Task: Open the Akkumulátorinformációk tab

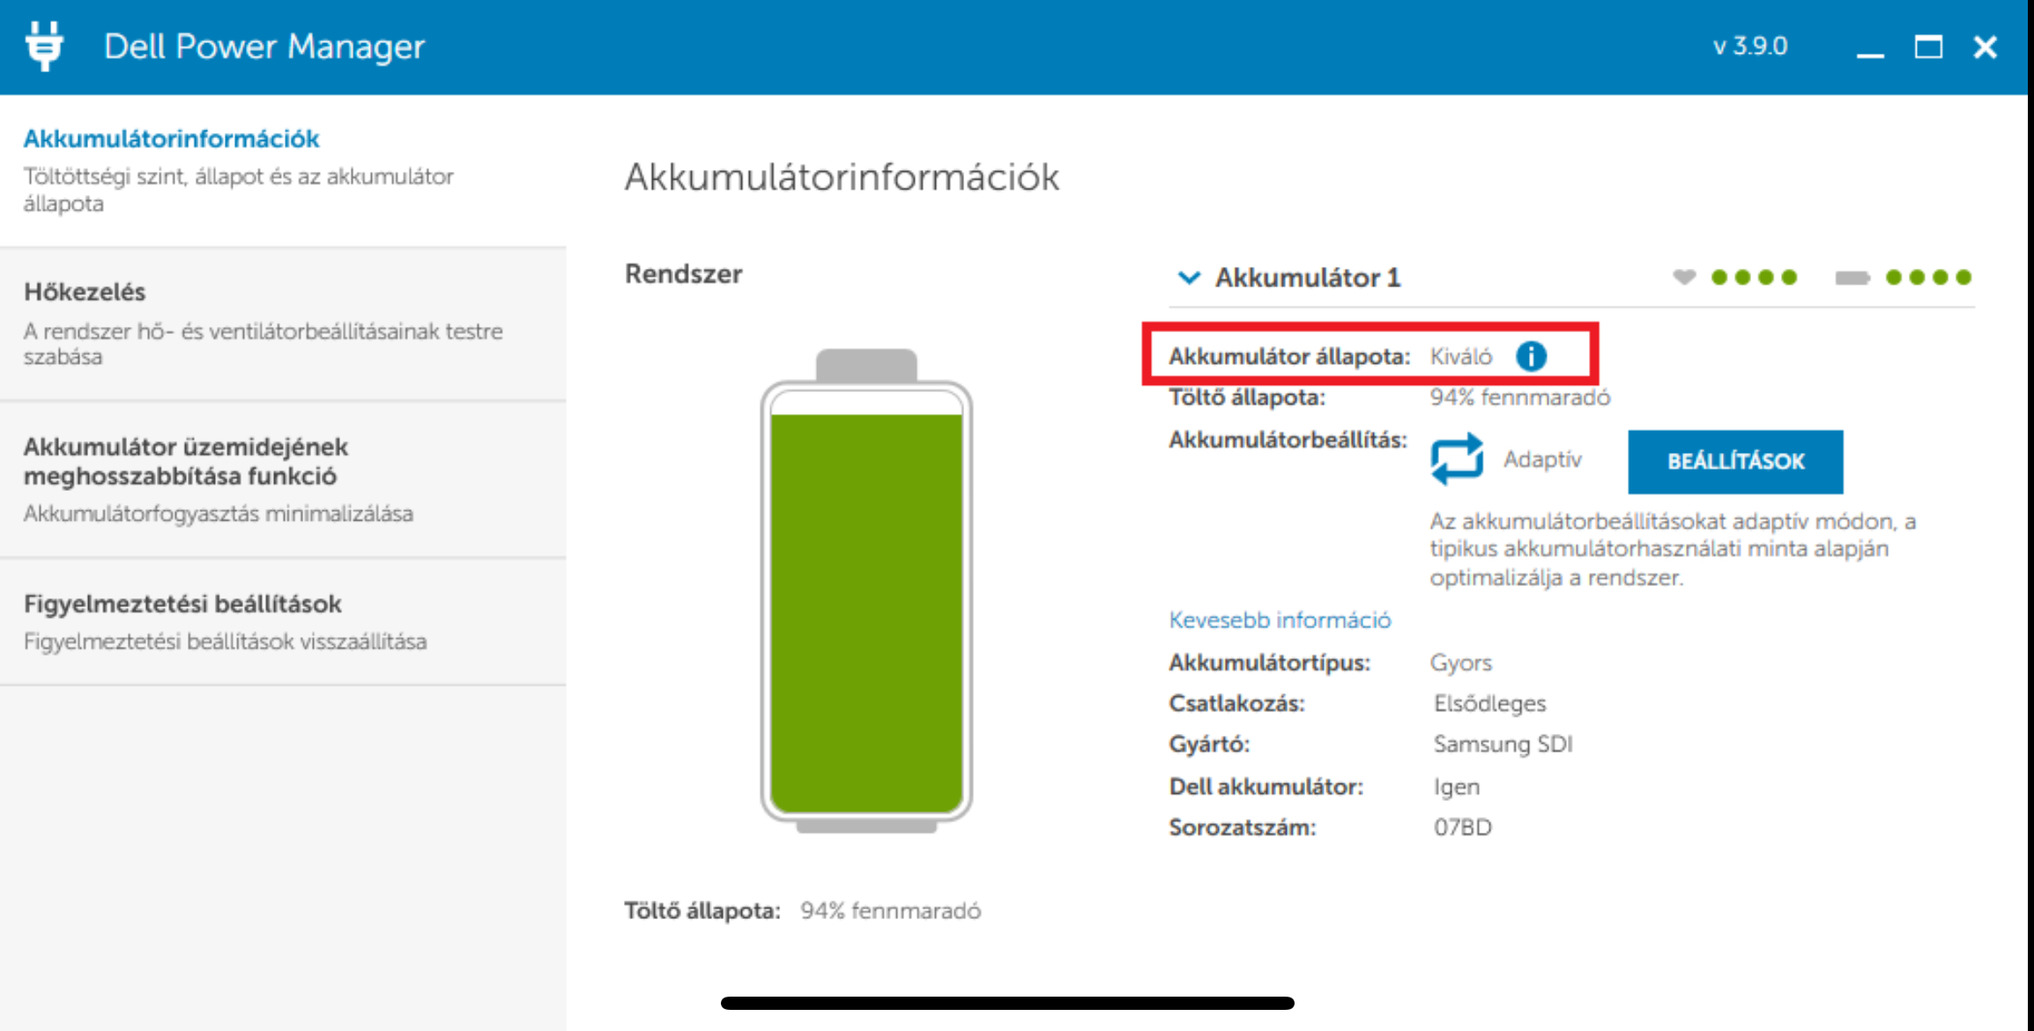Action: coord(171,139)
